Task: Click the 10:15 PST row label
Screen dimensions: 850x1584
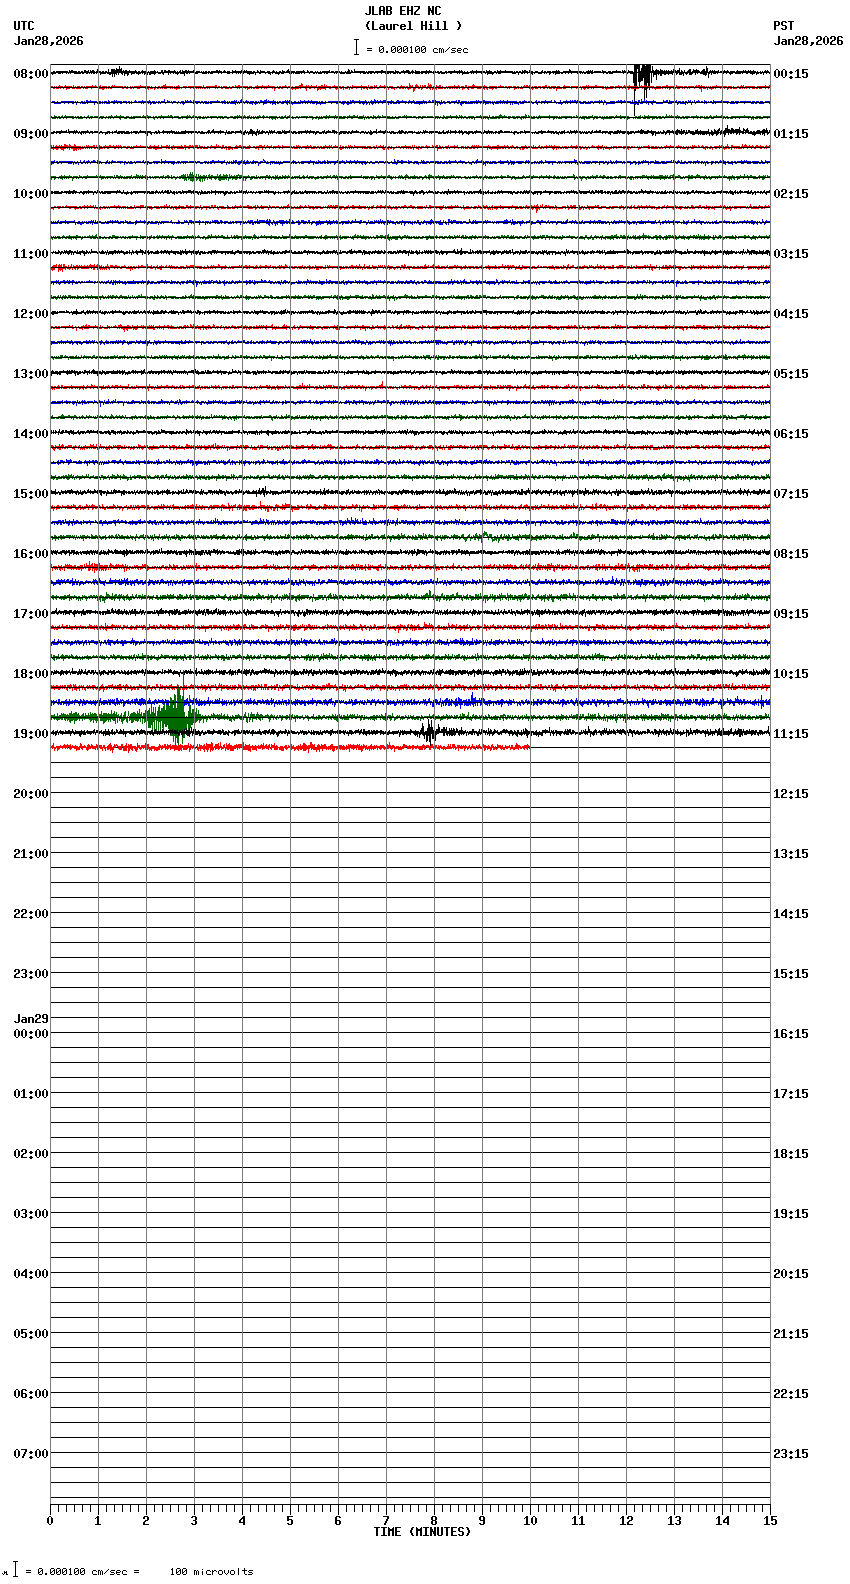Action: [x=791, y=674]
